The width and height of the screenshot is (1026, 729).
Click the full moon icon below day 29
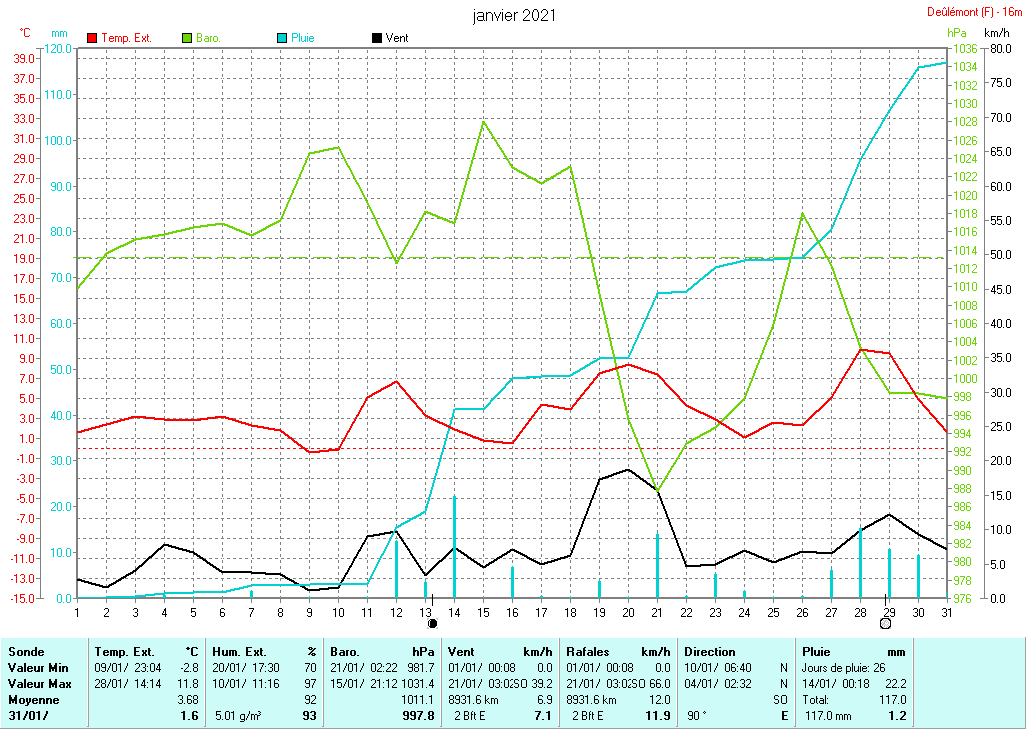tap(885, 623)
